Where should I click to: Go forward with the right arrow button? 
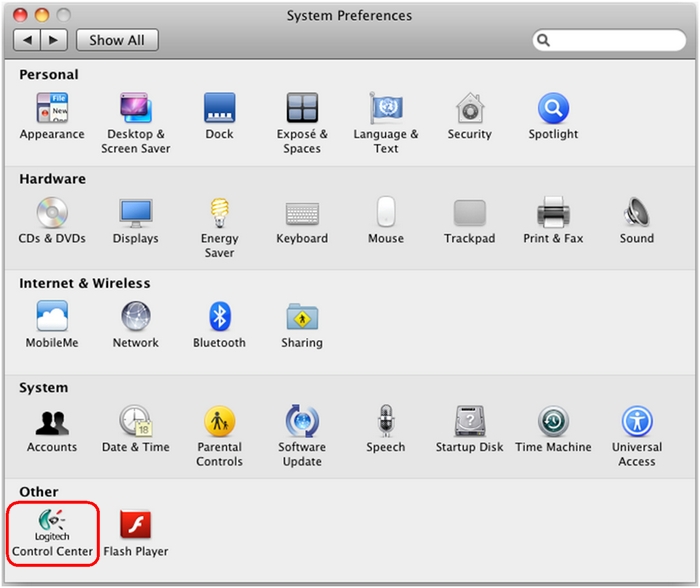(54, 40)
